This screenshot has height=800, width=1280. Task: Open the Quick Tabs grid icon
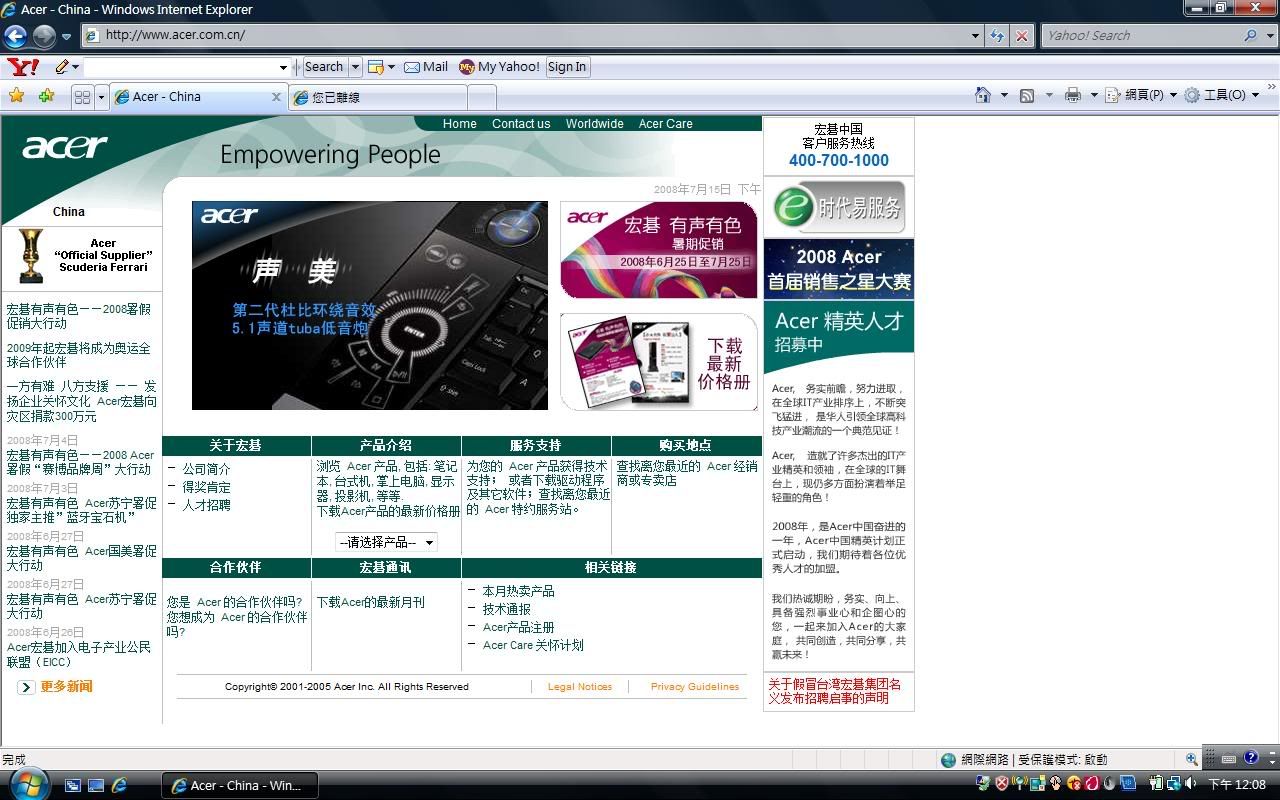(83, 97)
